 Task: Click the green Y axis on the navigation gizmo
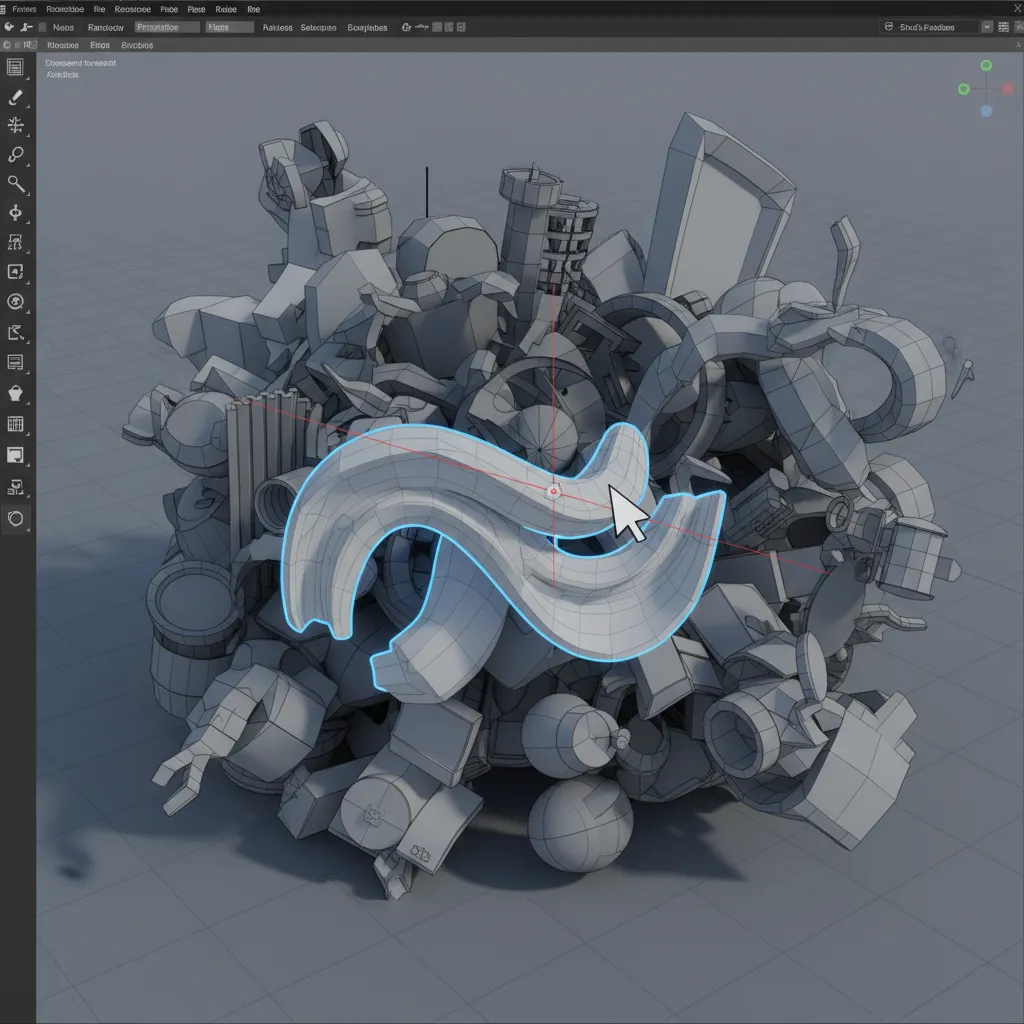[x=986, y=63]
